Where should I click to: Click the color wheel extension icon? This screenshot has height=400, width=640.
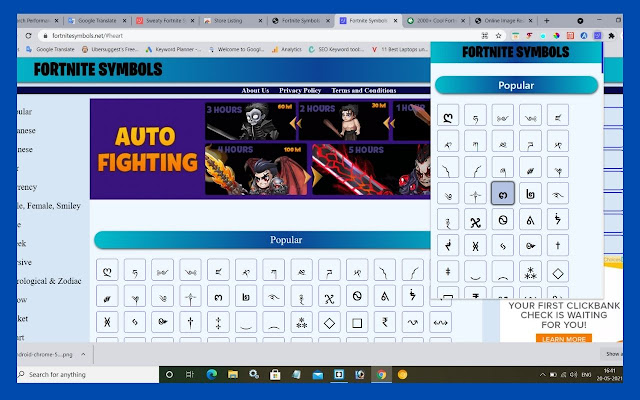[556, 36]
